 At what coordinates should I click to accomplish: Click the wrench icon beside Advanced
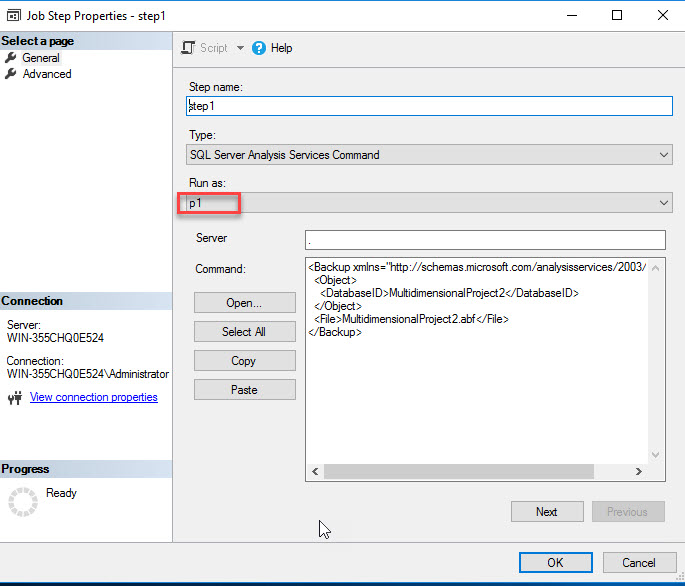(x=10, y=74)
